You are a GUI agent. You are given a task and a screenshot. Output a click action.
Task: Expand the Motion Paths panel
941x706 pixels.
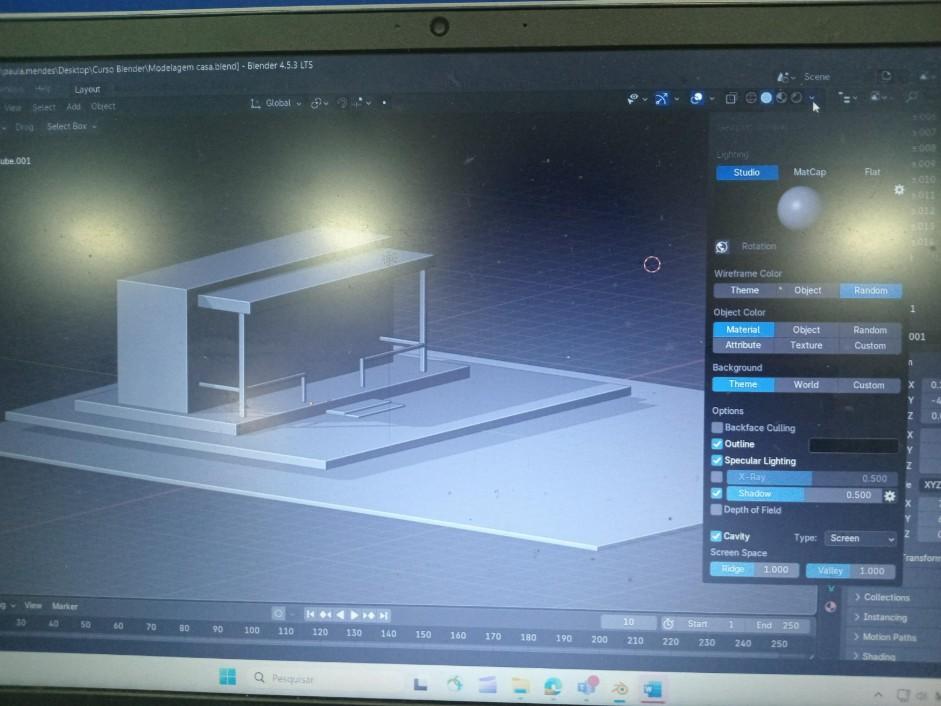click(x=885, y=637)
